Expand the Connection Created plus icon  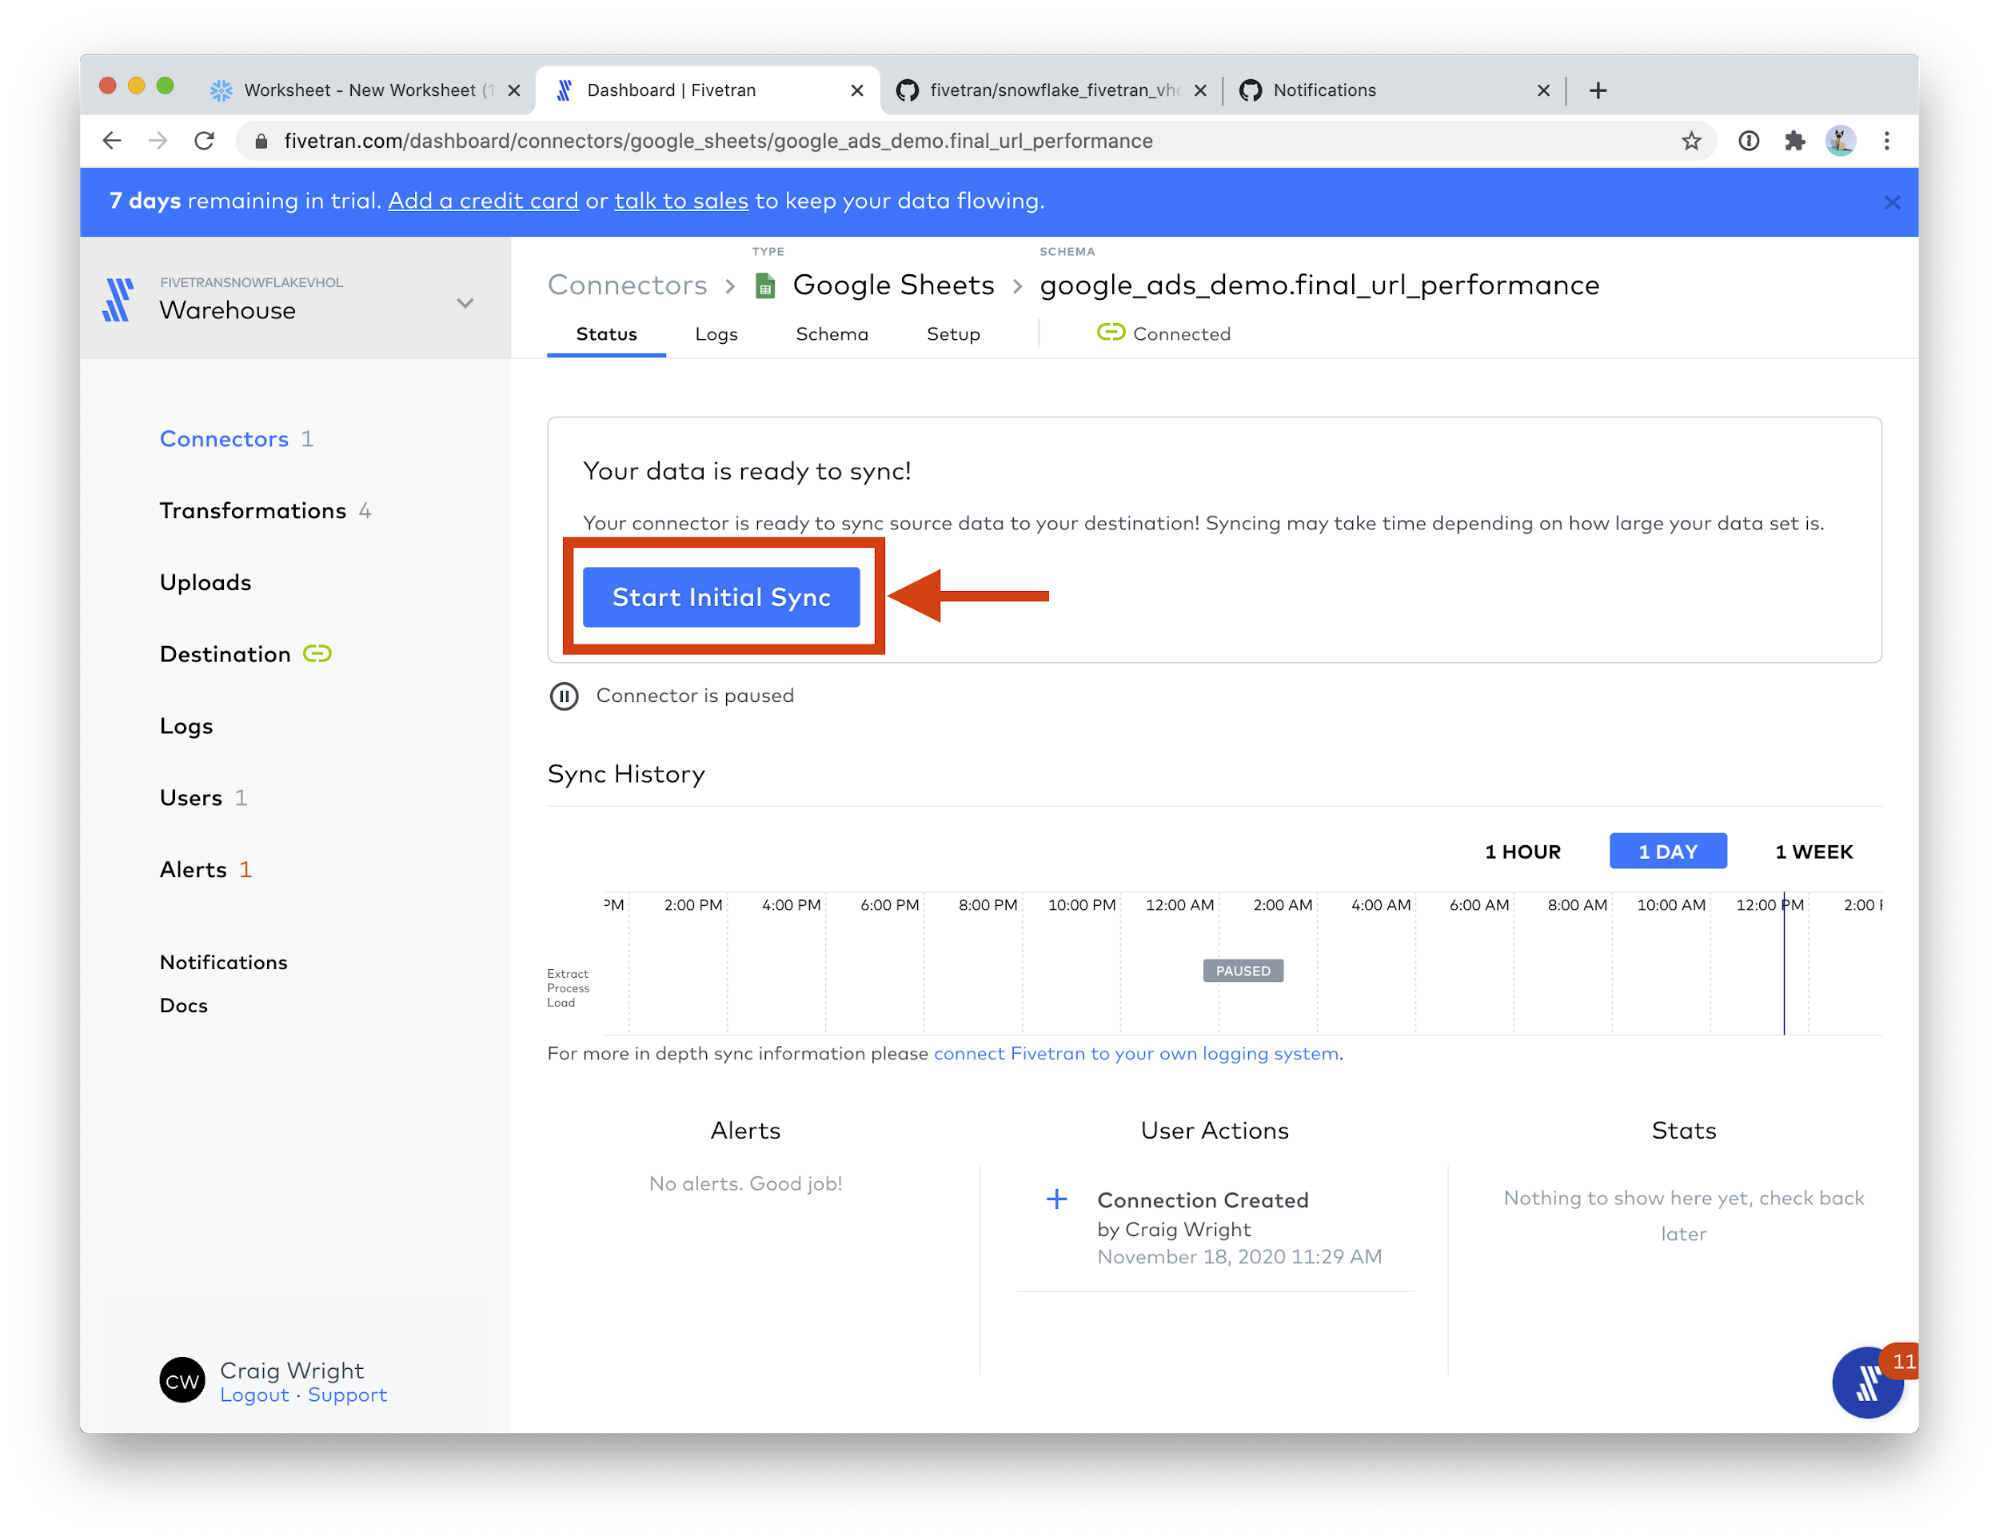coord(1056,1199)
